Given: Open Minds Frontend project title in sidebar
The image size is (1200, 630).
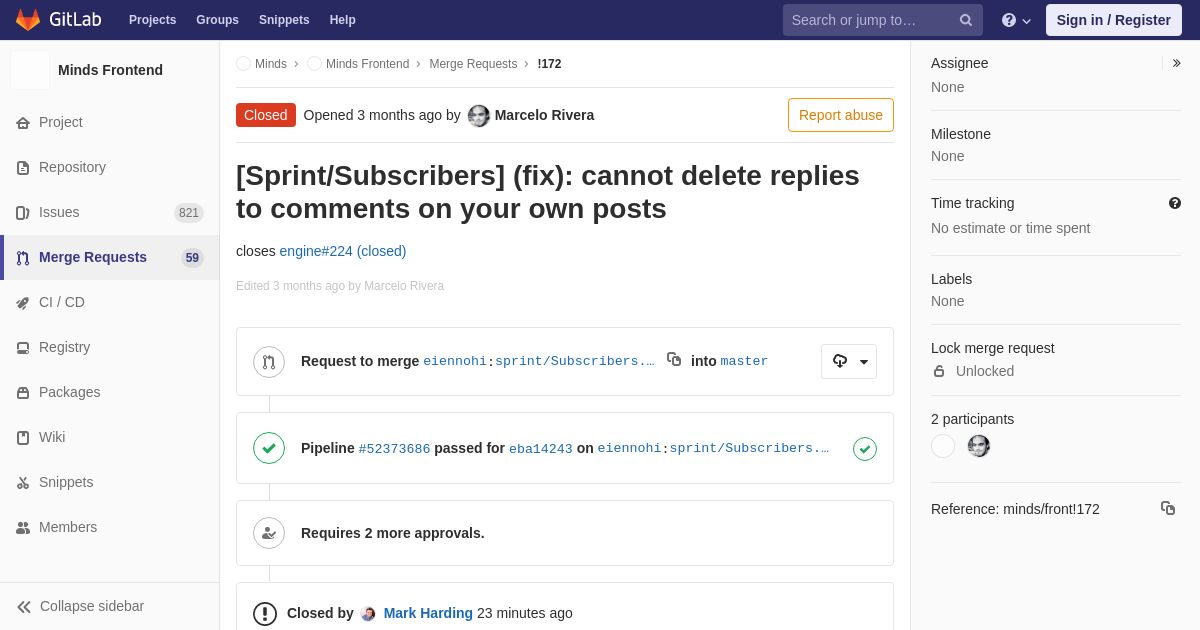Looking at the screenshot, I should 110,70.
